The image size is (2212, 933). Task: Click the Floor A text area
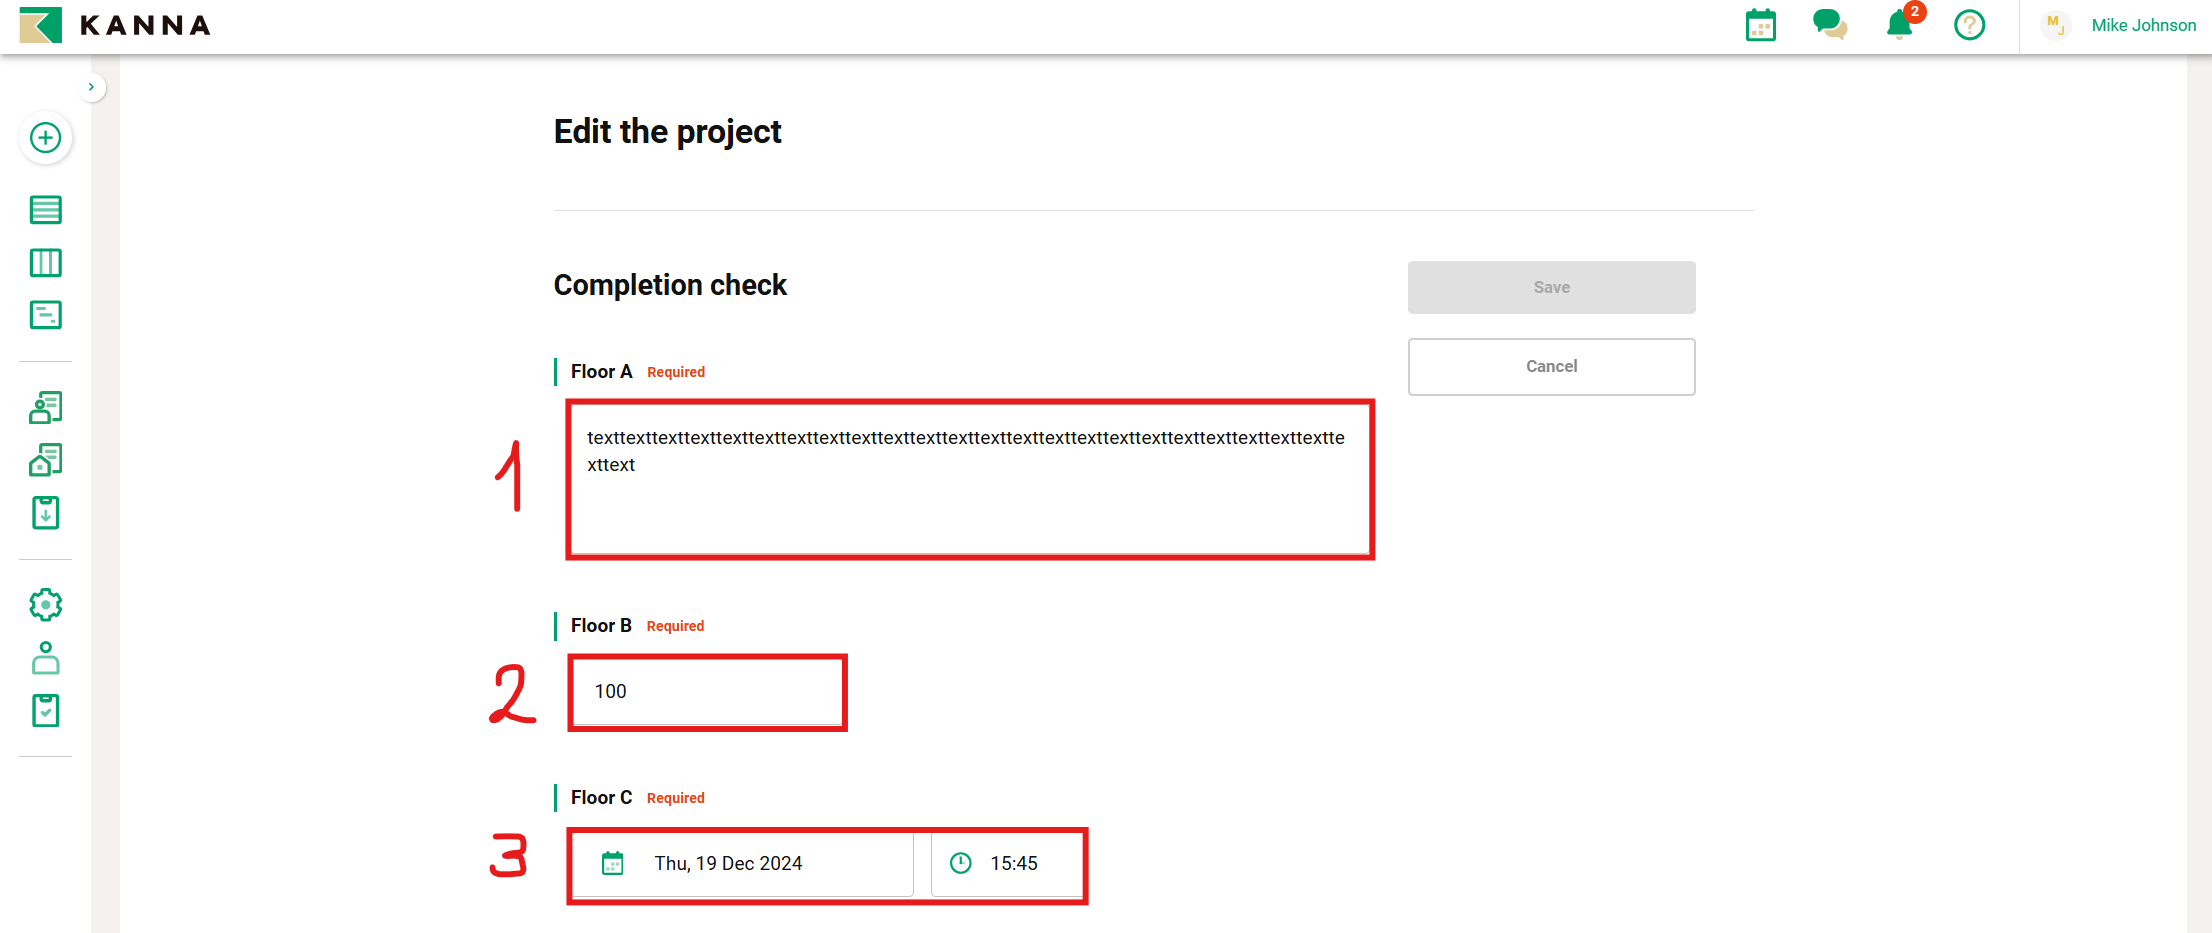pos(969,480)
